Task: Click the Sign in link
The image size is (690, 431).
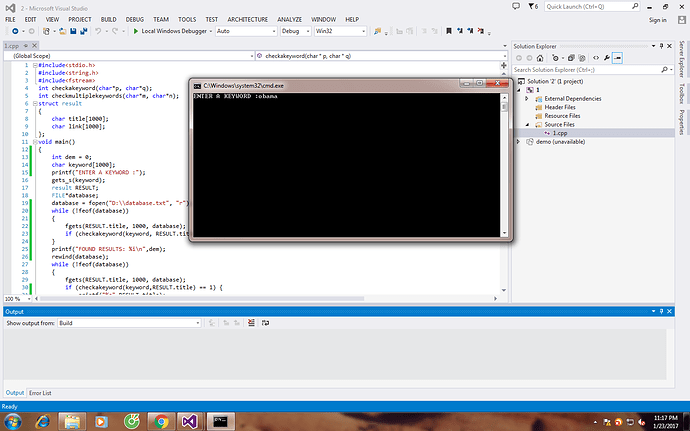Action: pos(657,19)
